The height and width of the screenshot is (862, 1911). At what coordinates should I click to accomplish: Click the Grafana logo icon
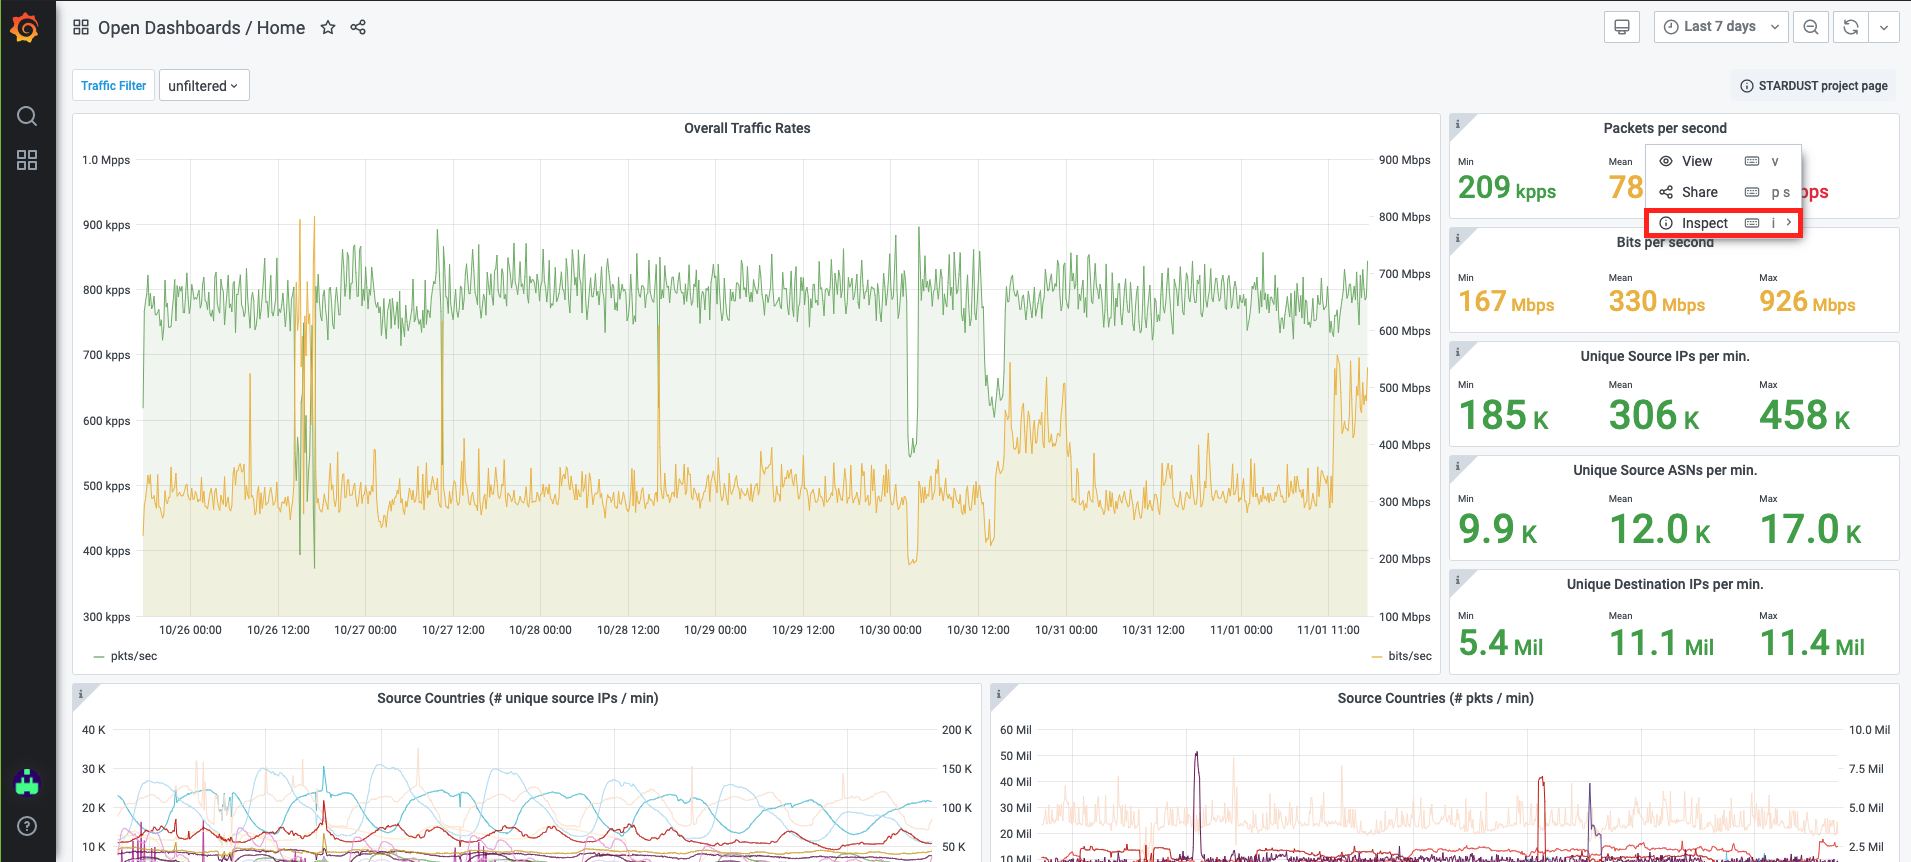26,28
